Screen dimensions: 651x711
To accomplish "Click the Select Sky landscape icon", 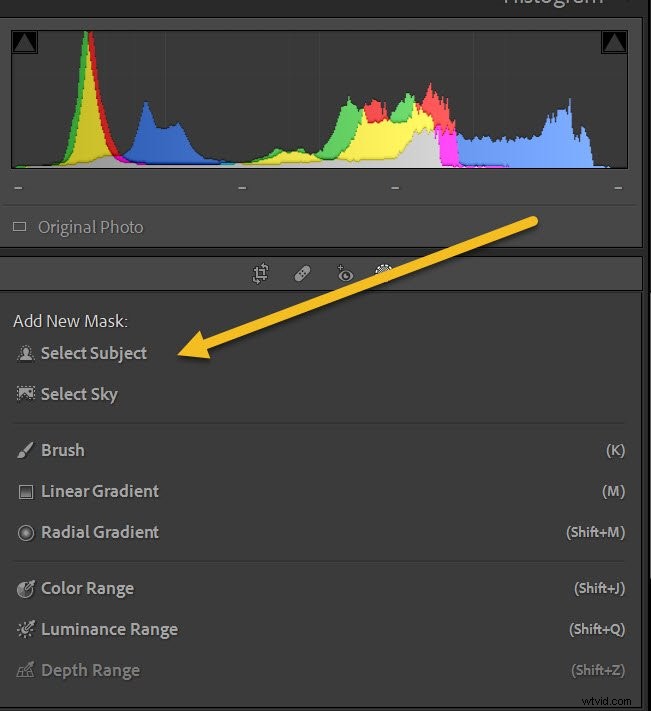I will click(25, 394).
